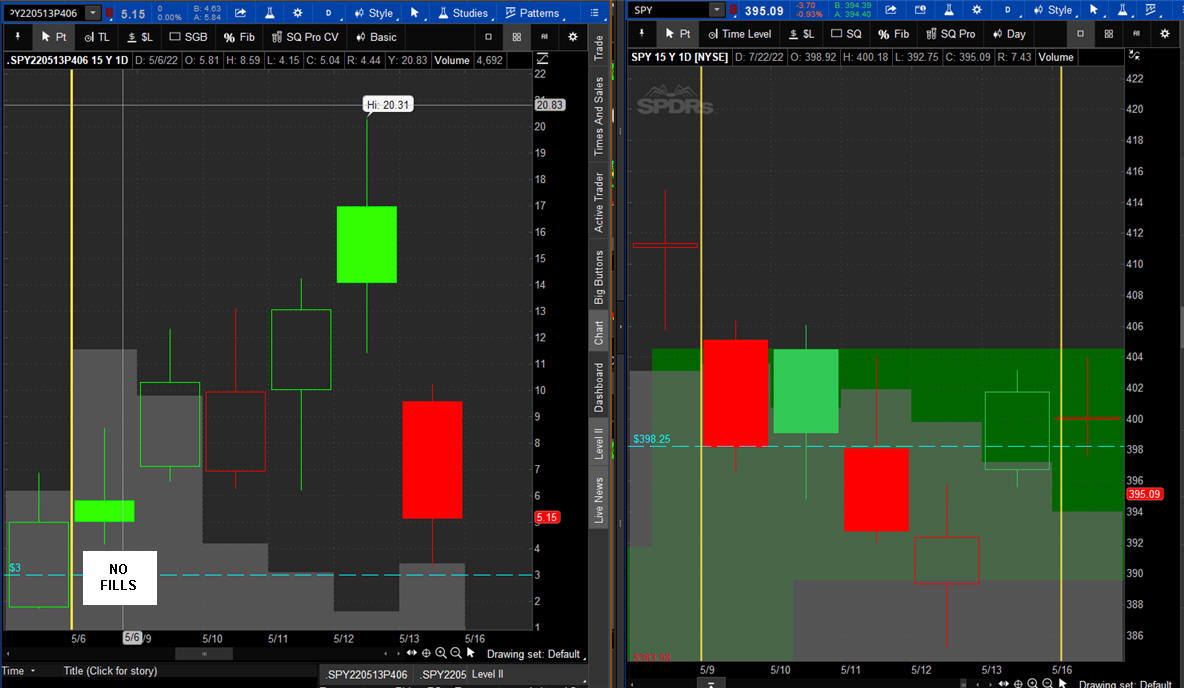Click the Hi: 20.31 price bubble
Screen dimensions: 1184x688
click(x=387, y=104)
